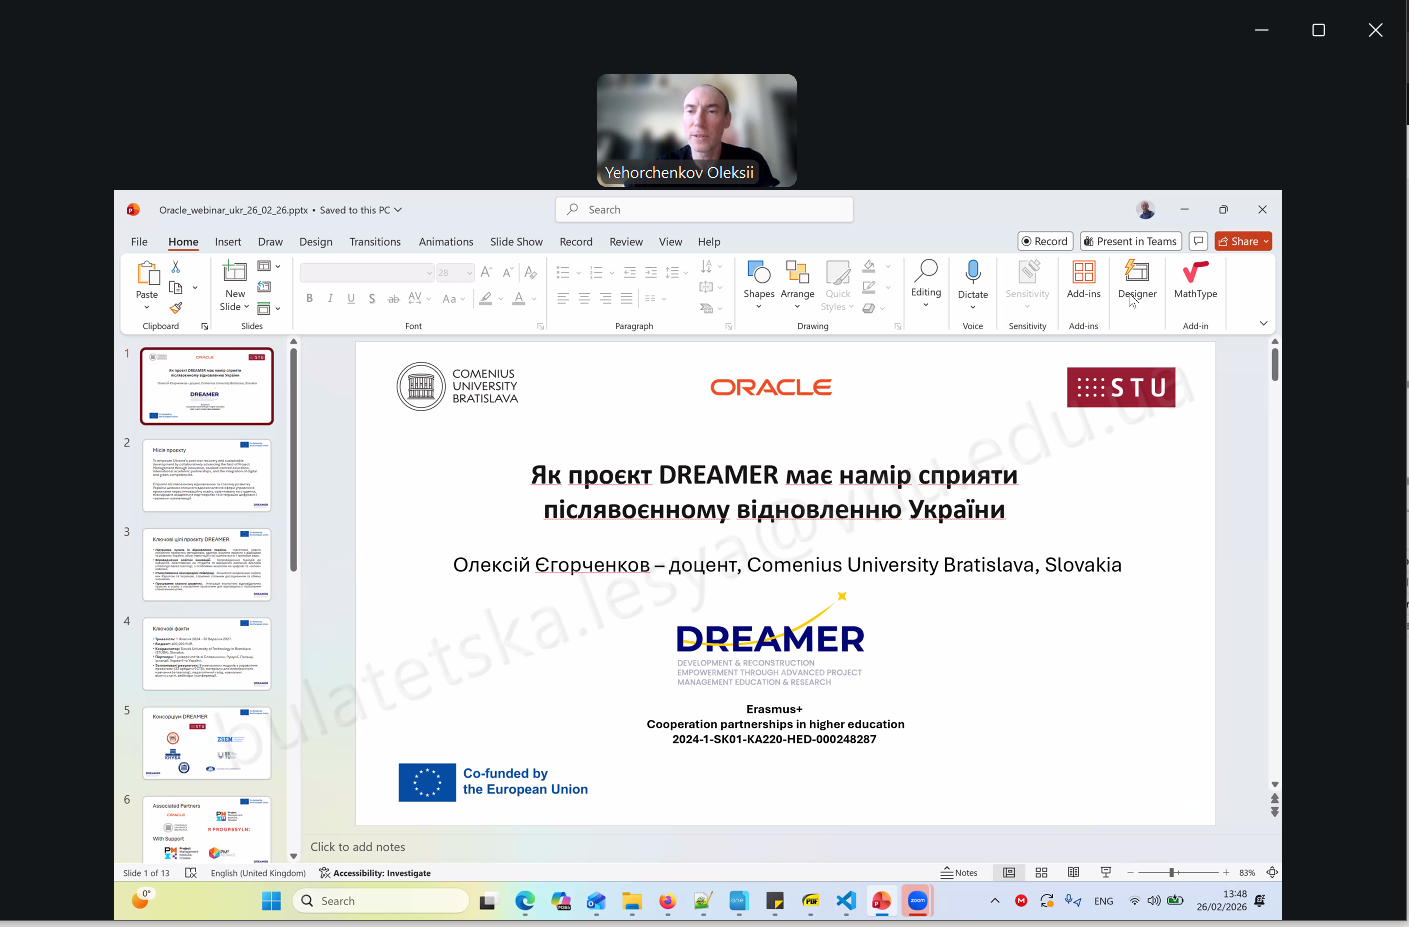
Task: Collapse the ribbon with chevron
Action: tap(1263, 323)
